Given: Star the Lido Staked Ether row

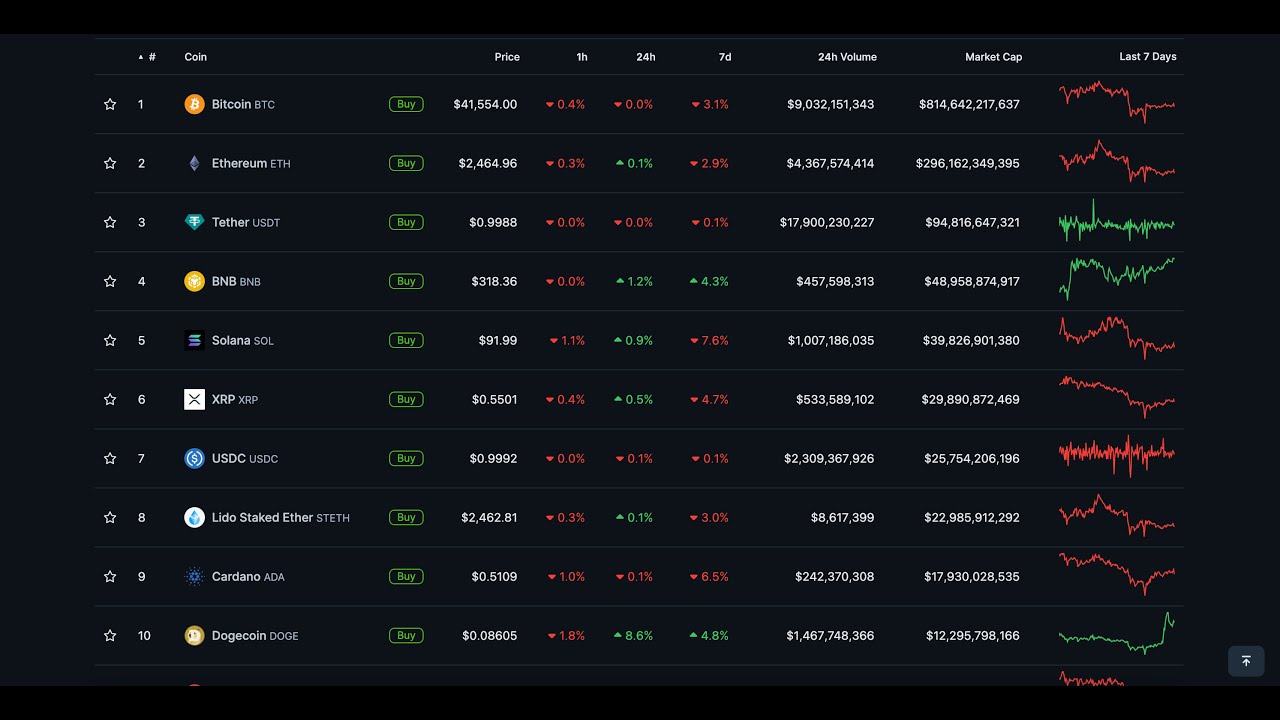Looking at the screenshot, I should (x=110, y=517).
